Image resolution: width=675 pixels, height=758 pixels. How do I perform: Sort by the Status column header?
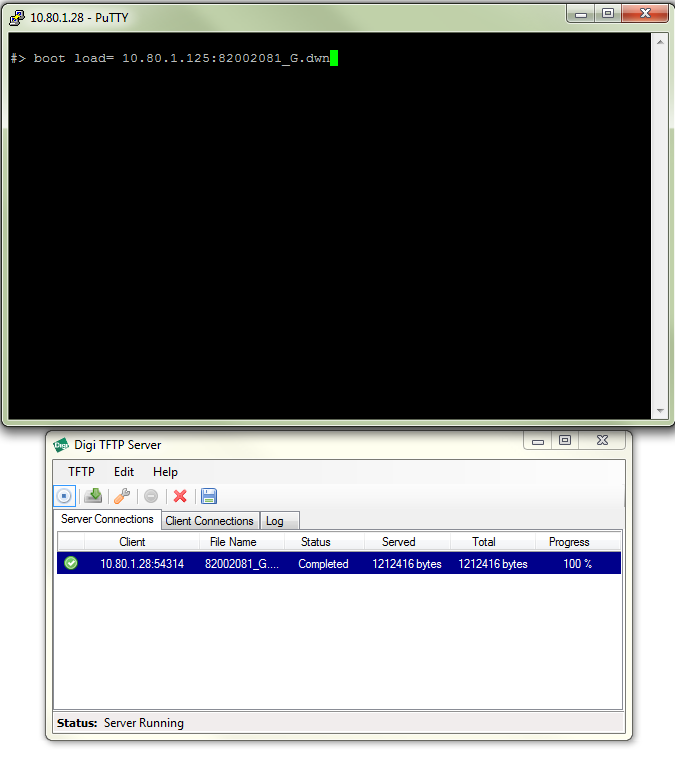coord(315,542)
